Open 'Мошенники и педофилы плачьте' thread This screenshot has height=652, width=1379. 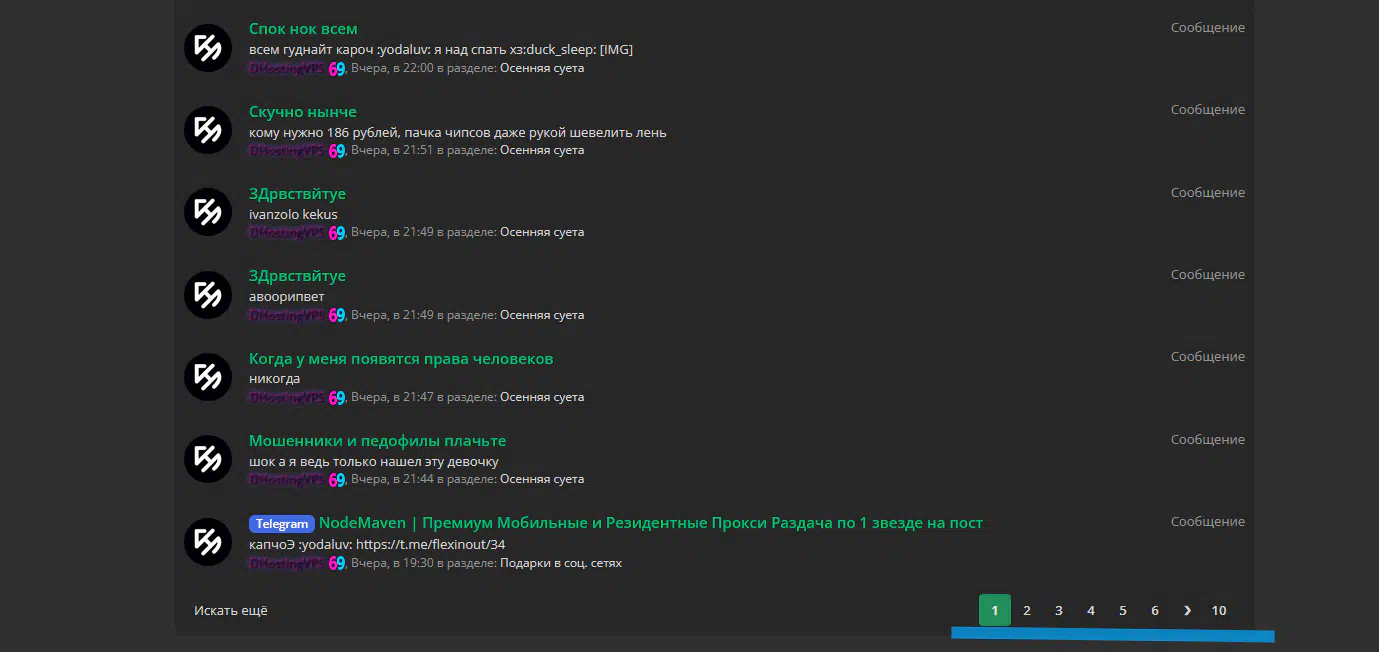tap(377, 441)
